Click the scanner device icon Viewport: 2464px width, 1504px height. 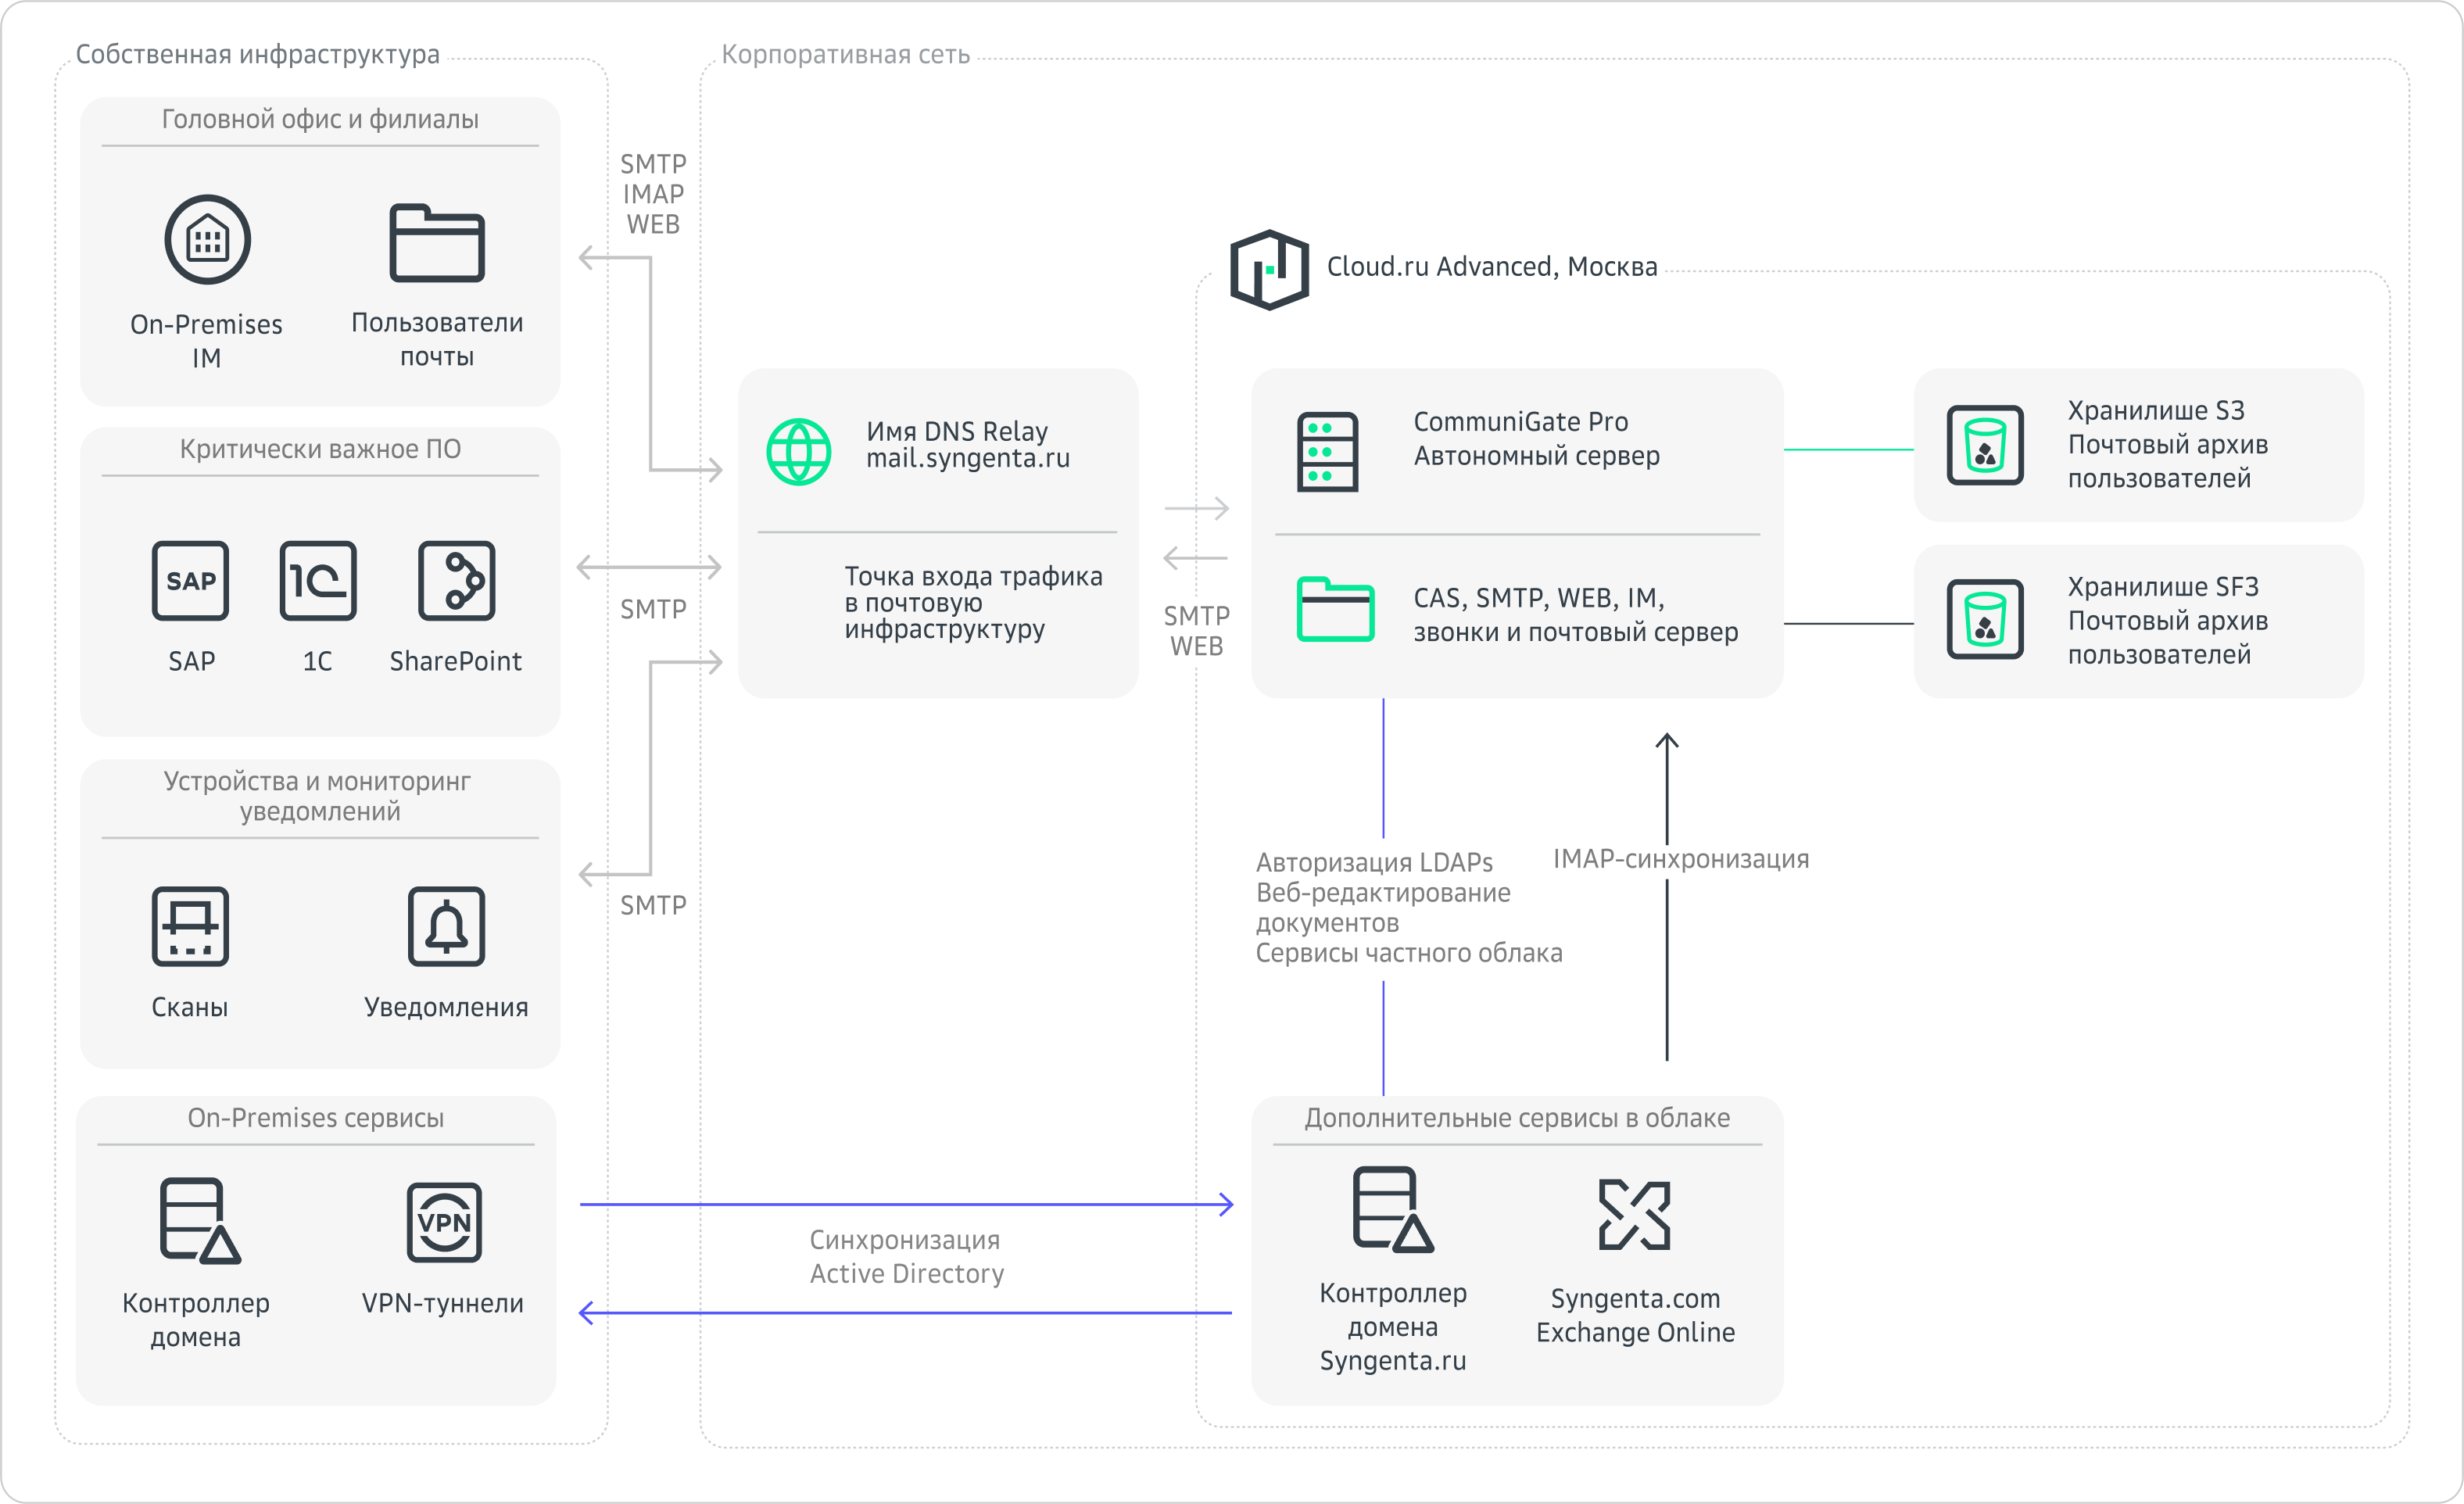tap(190, 926)
